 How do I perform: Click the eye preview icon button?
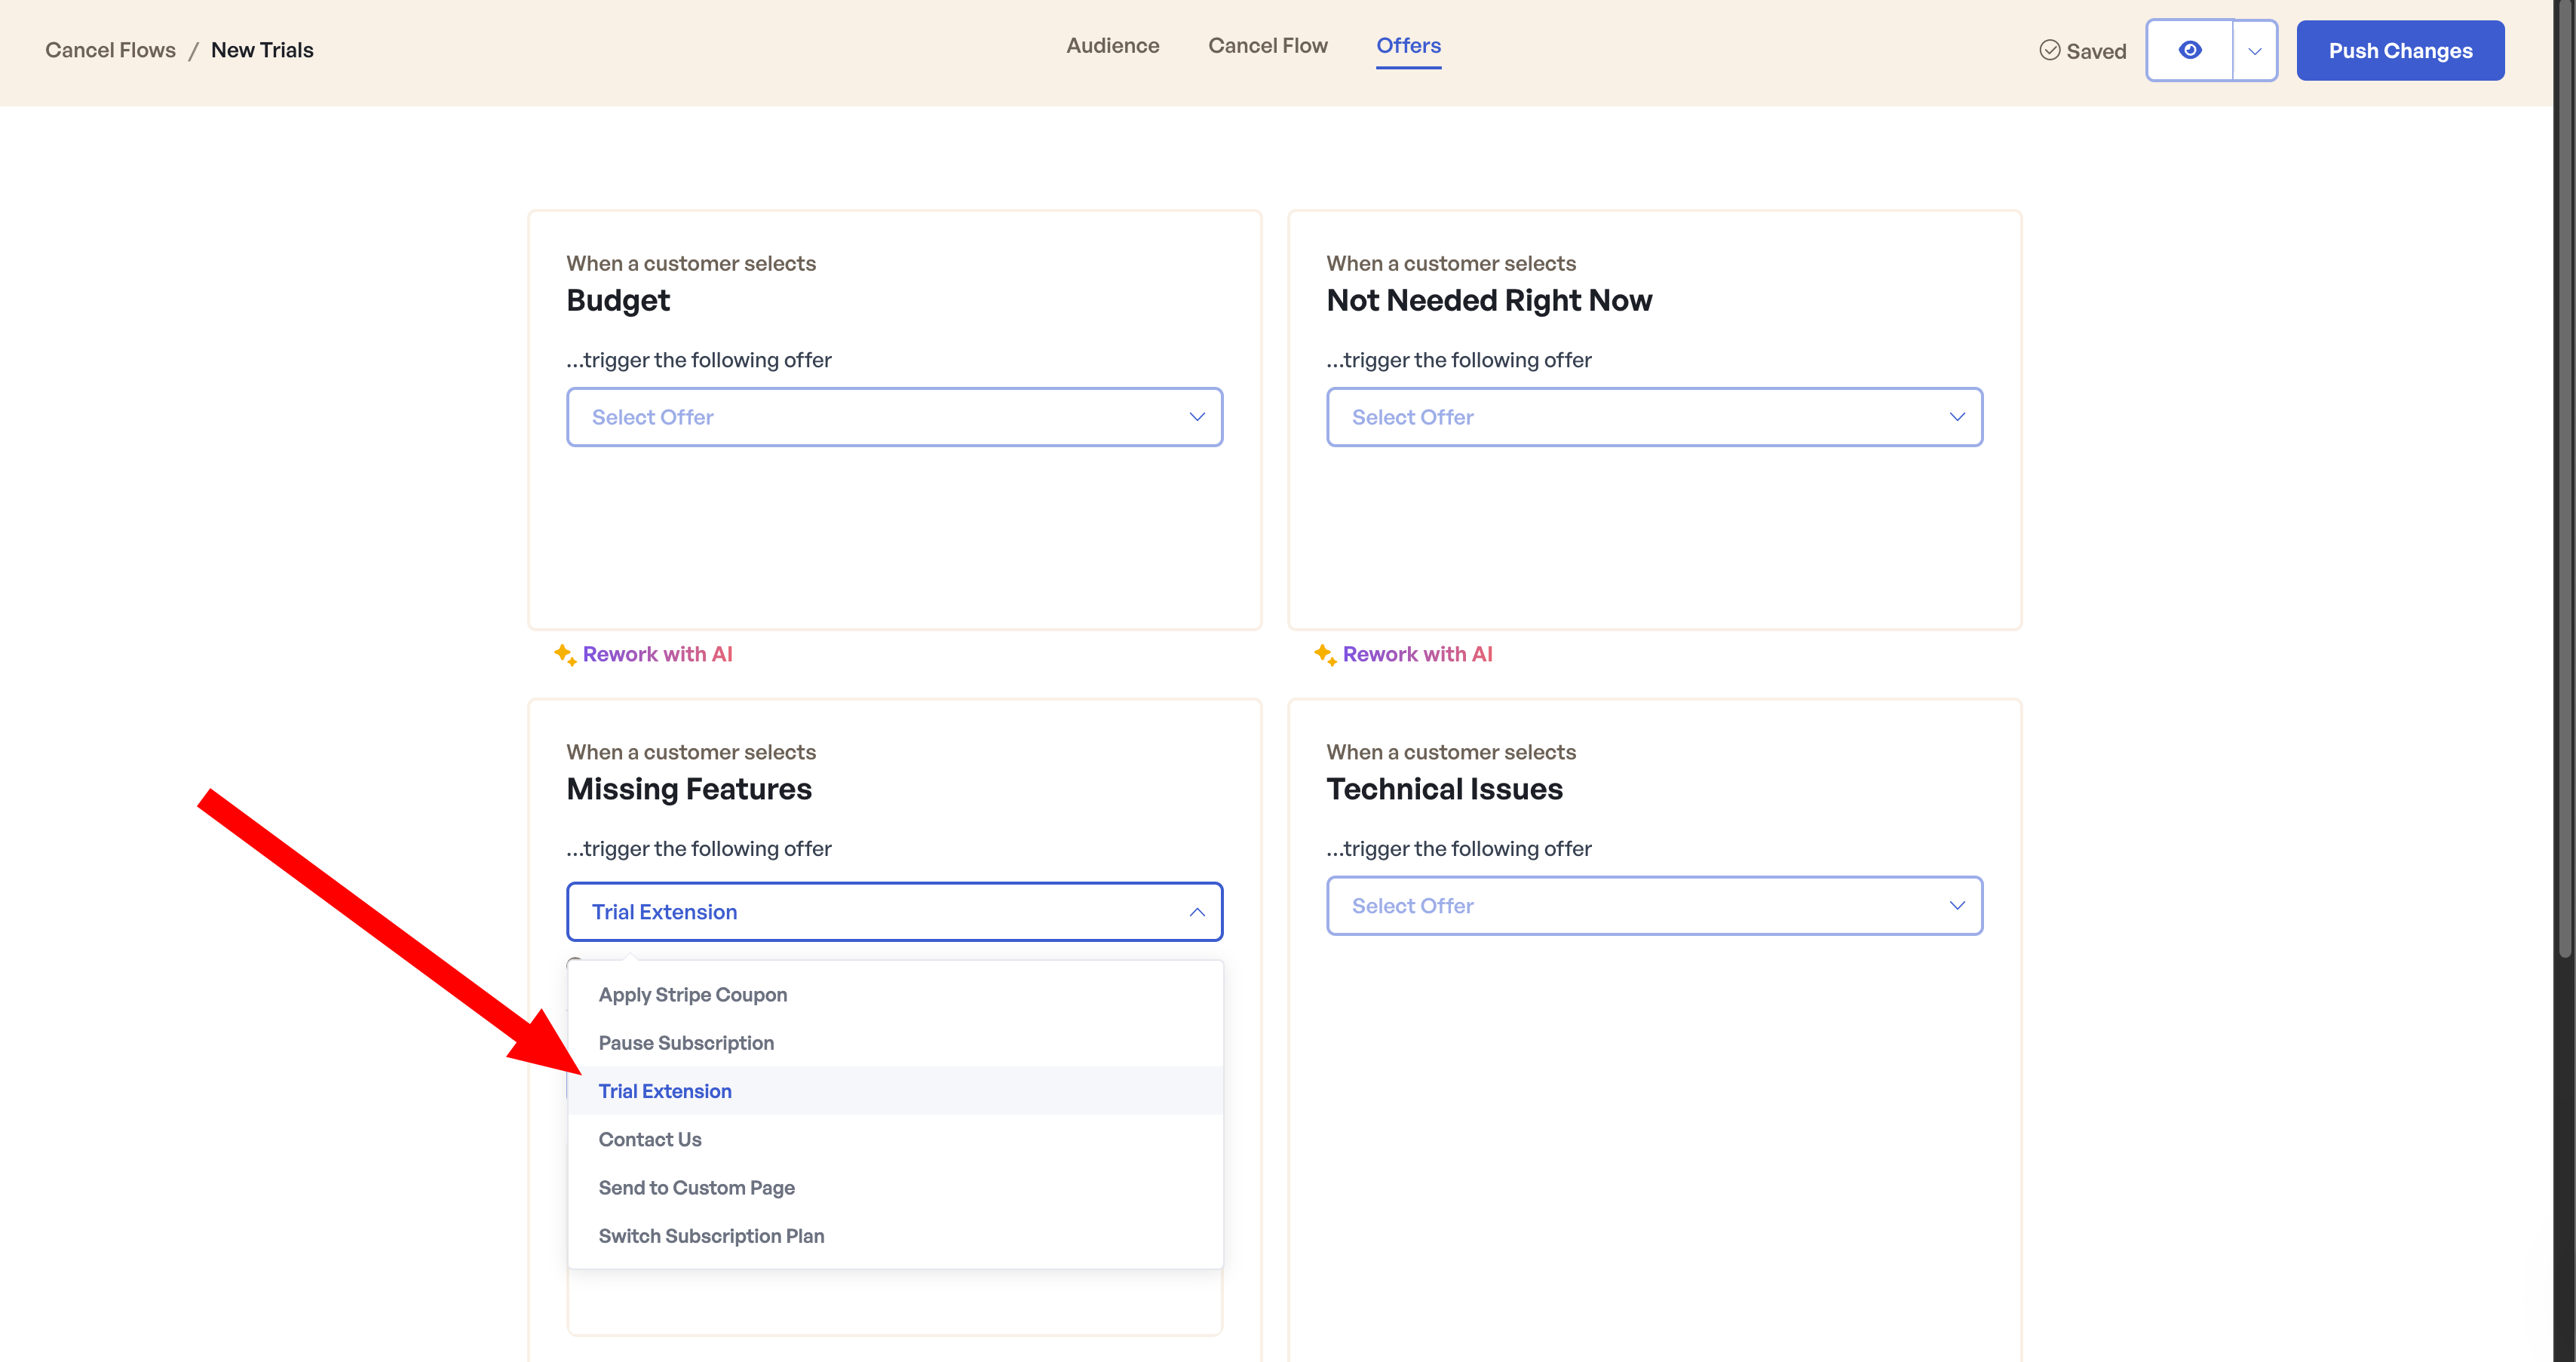[x=2189, y=51]
